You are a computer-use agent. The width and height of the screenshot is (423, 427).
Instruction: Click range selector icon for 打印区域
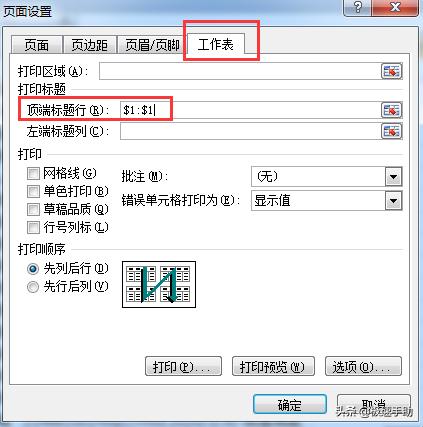click(392, 71)
